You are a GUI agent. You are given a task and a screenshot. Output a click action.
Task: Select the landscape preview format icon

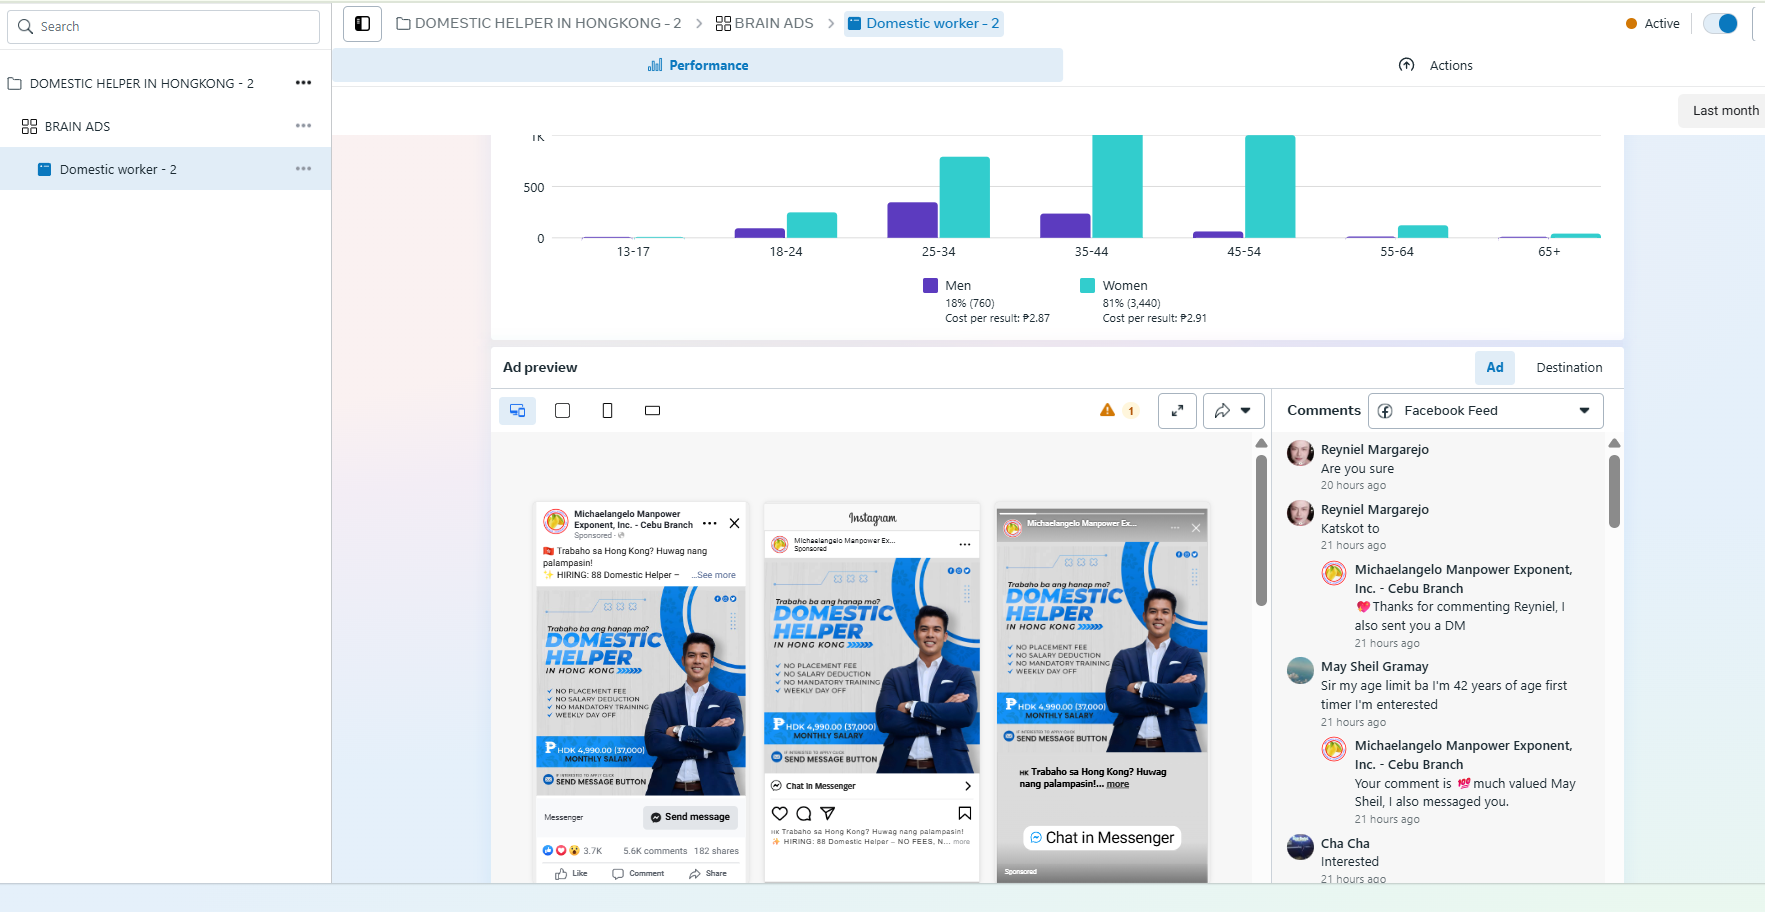pyautogui.click(x=652, y=411)
